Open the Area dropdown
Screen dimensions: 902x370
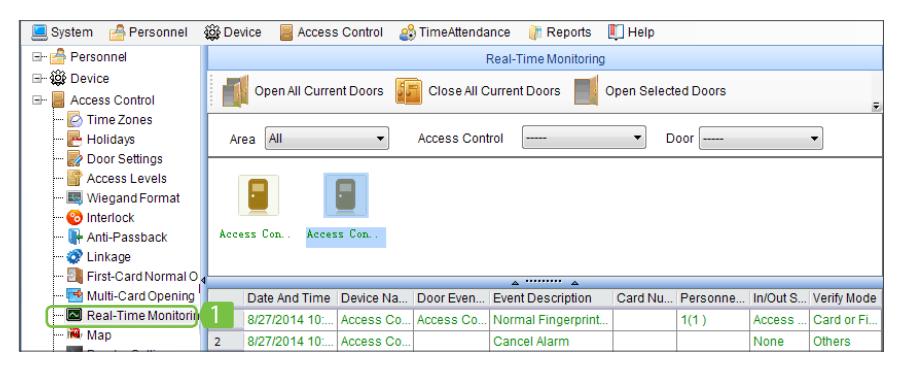(327, 139)
